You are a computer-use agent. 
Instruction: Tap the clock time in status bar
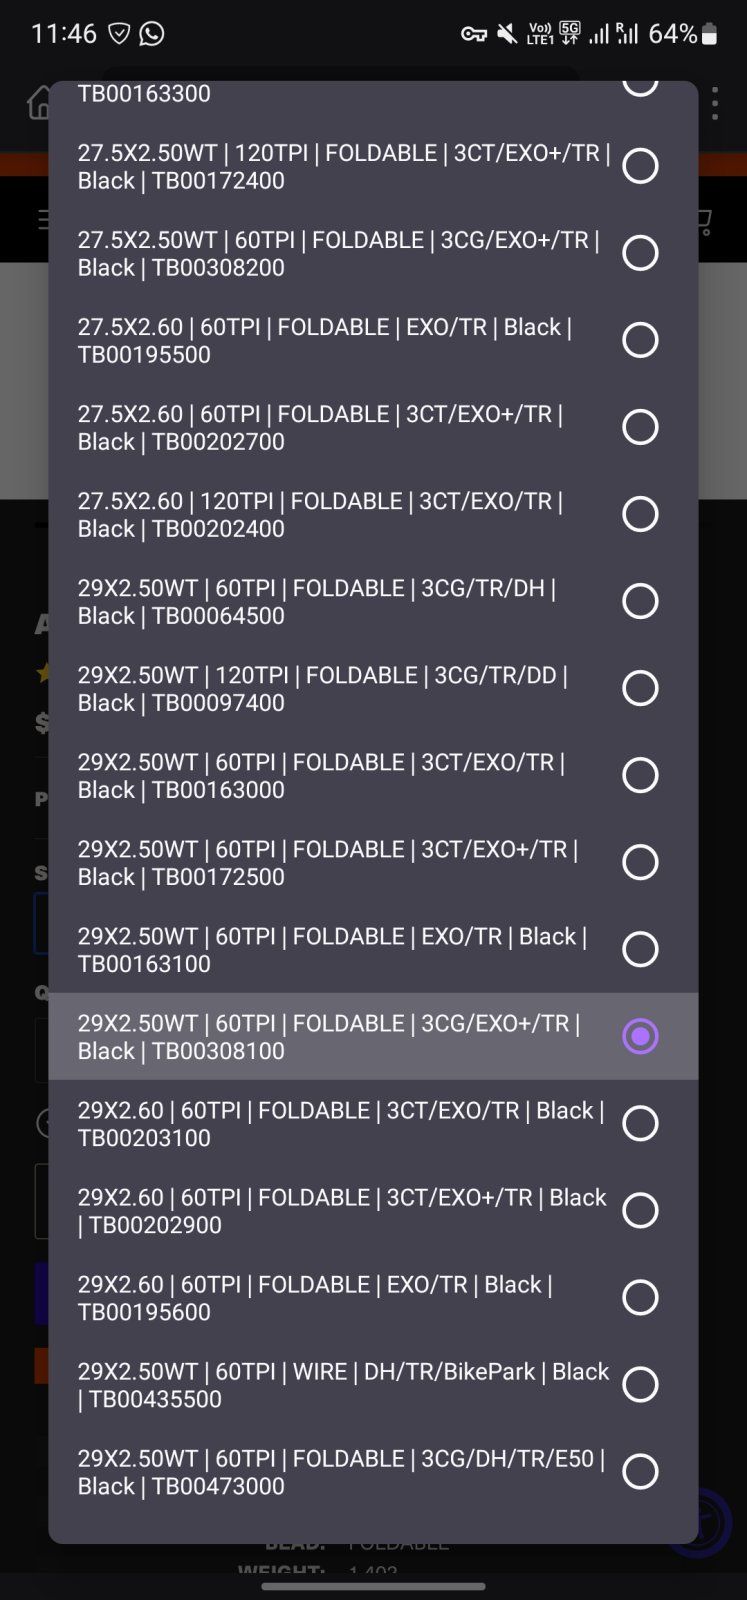[64, 34]
